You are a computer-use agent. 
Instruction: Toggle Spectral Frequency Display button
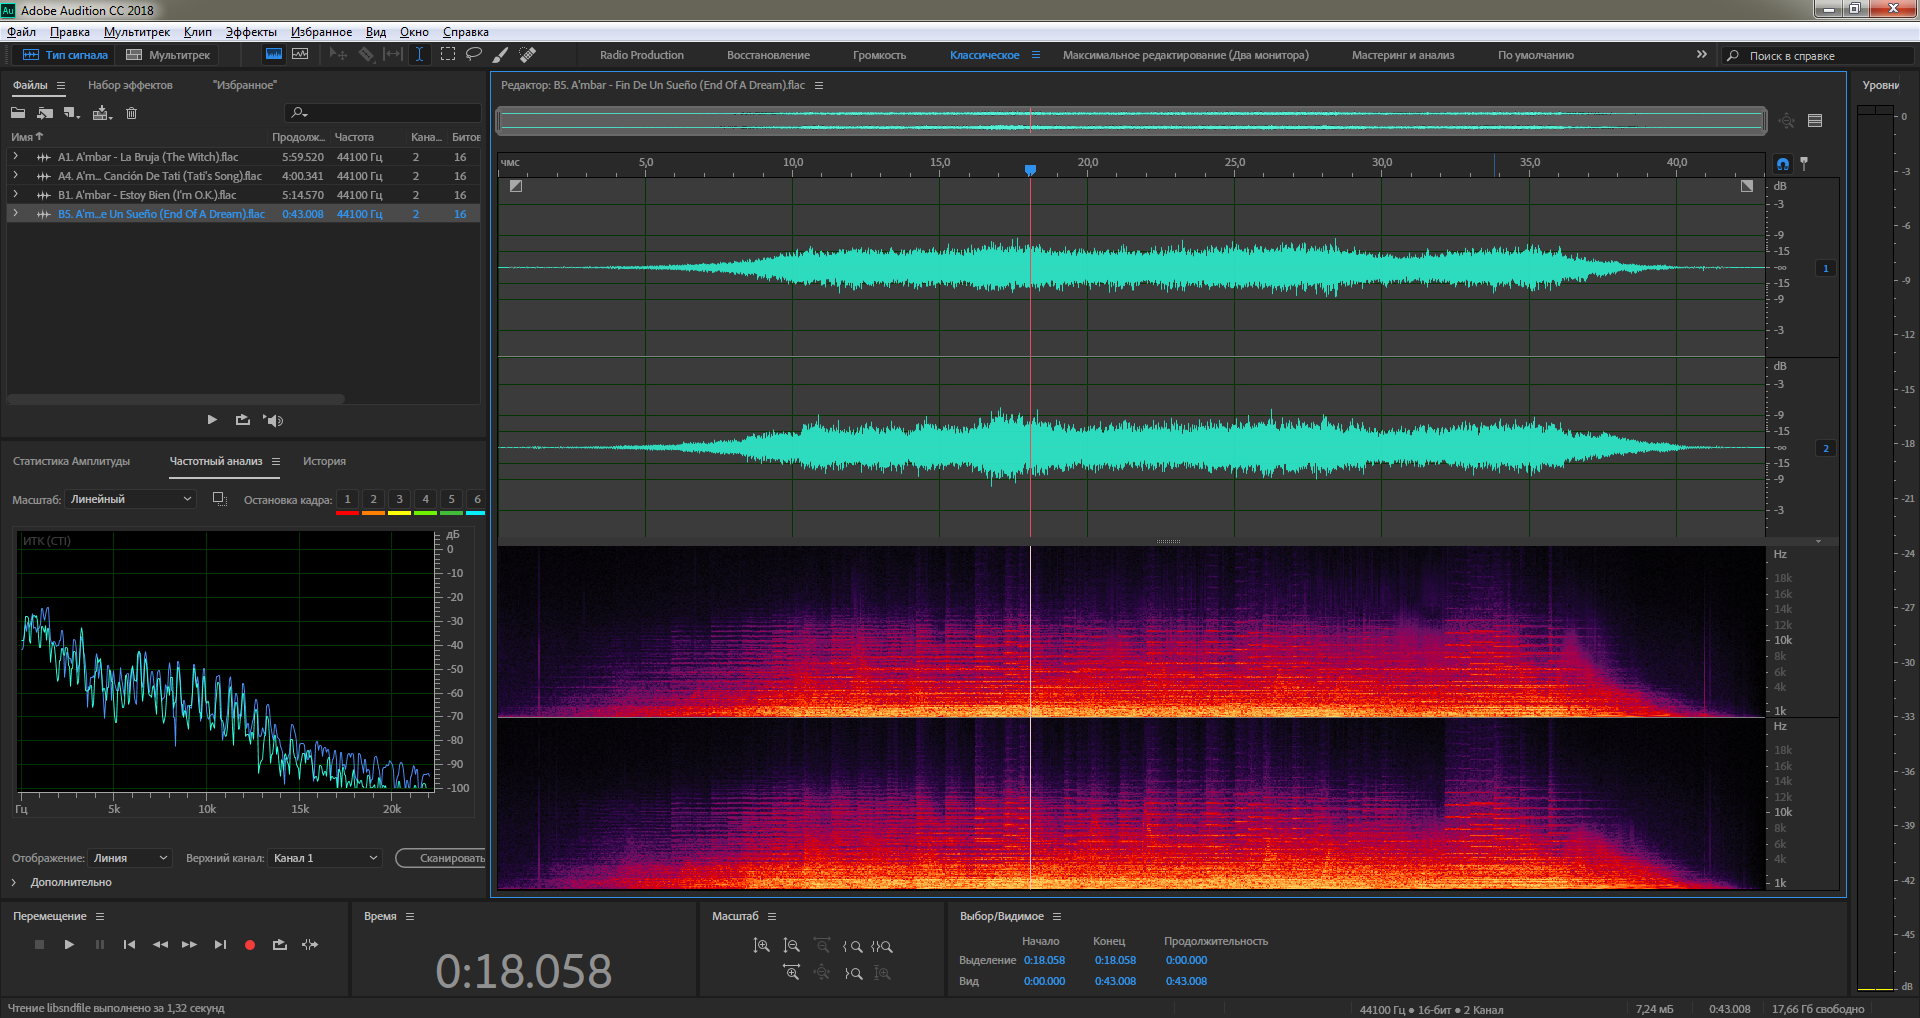point(273,55)
